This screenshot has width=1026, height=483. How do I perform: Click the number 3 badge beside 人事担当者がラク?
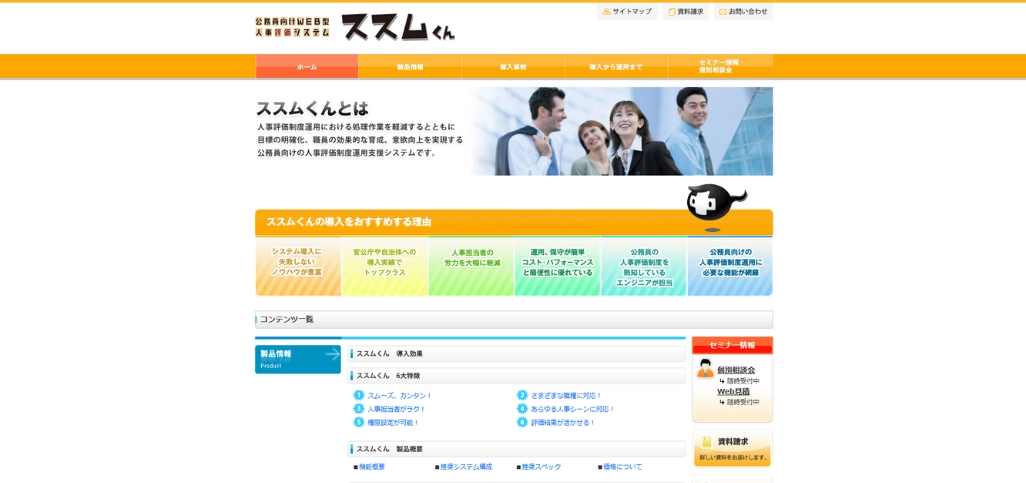359,409
